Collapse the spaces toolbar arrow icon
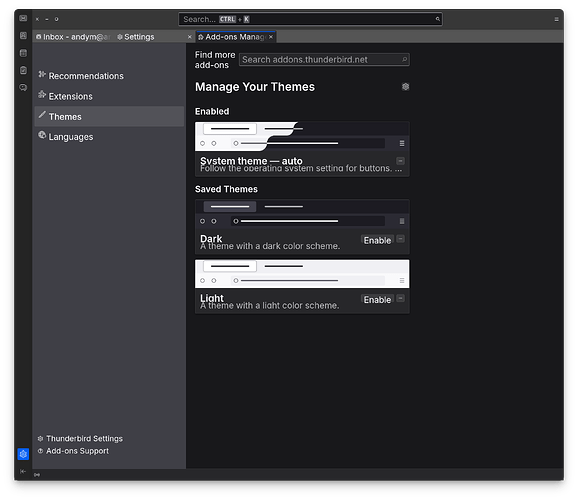The width and height of the screenshot is (577, 500). [x=23, y=471]
